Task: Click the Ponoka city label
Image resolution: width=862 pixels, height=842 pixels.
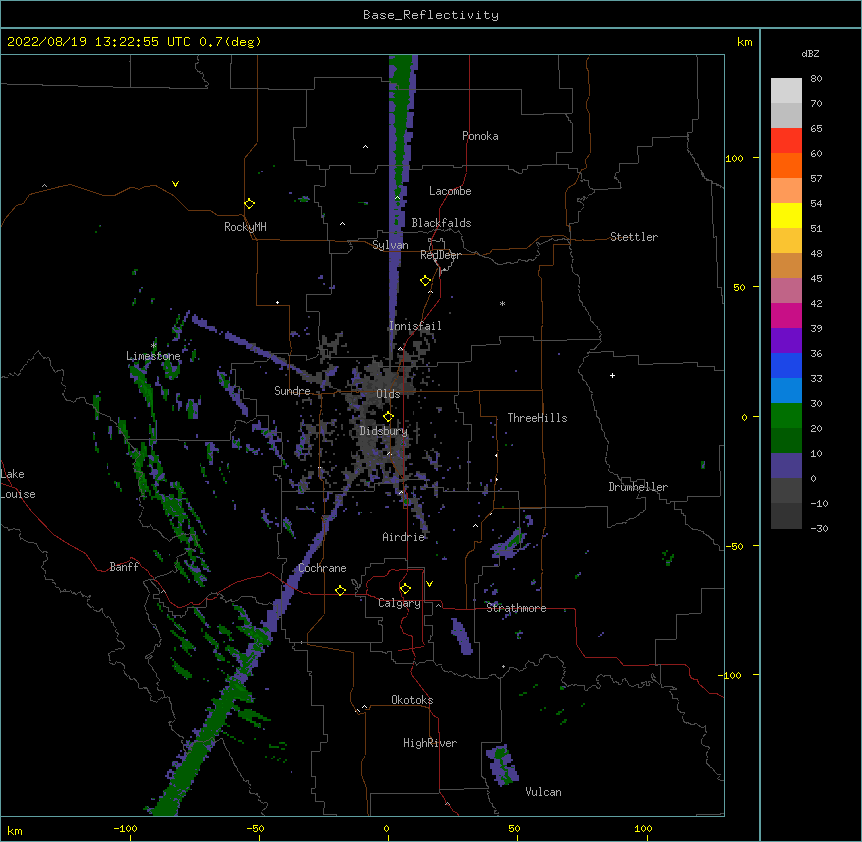Action: 480,136
